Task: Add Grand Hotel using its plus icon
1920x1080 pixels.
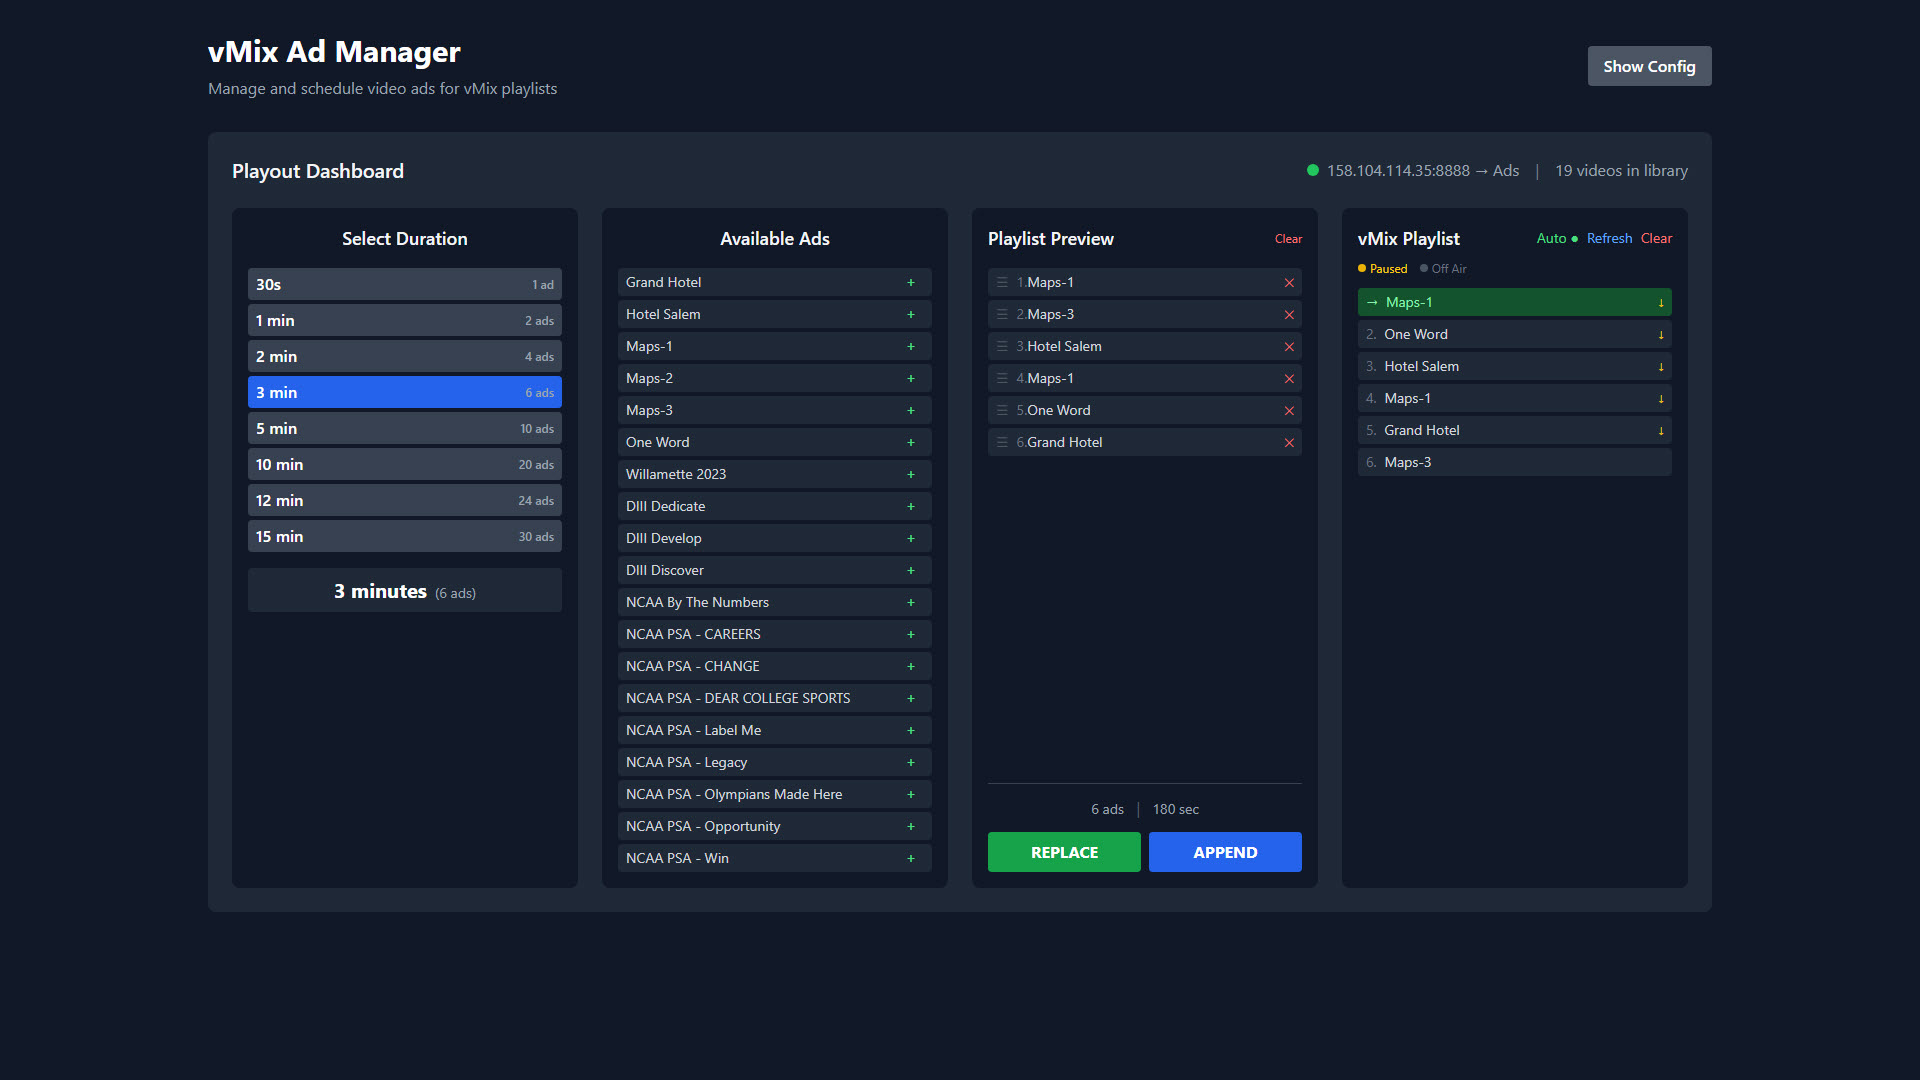Action: (911, 282)
